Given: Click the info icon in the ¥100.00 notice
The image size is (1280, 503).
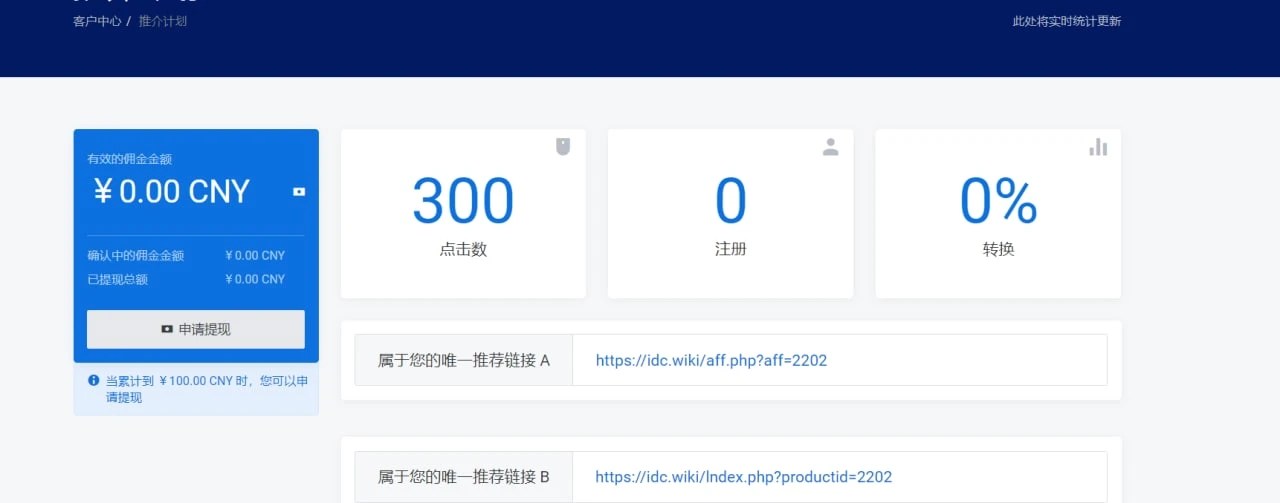Looking at the screenshot, I should click(x=94, y=380).
